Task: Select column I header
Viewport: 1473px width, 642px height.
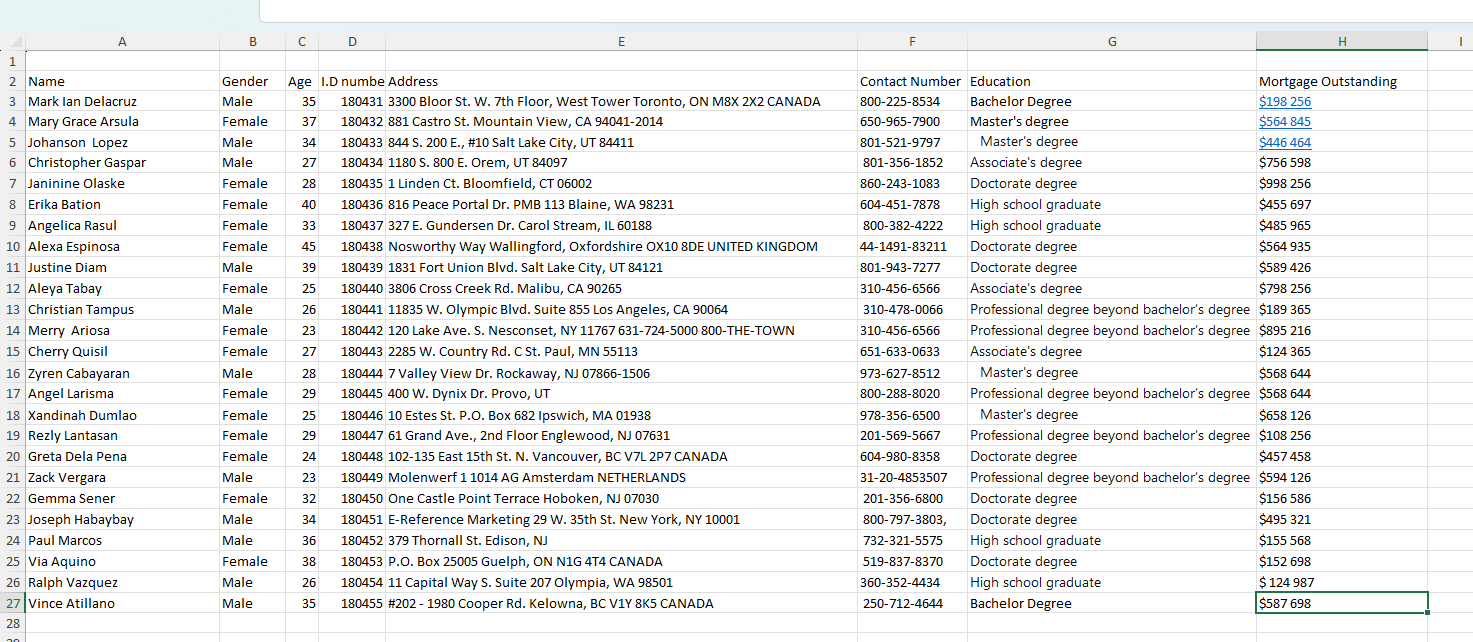Action: pyautogui.click(x=1451, y=41)
